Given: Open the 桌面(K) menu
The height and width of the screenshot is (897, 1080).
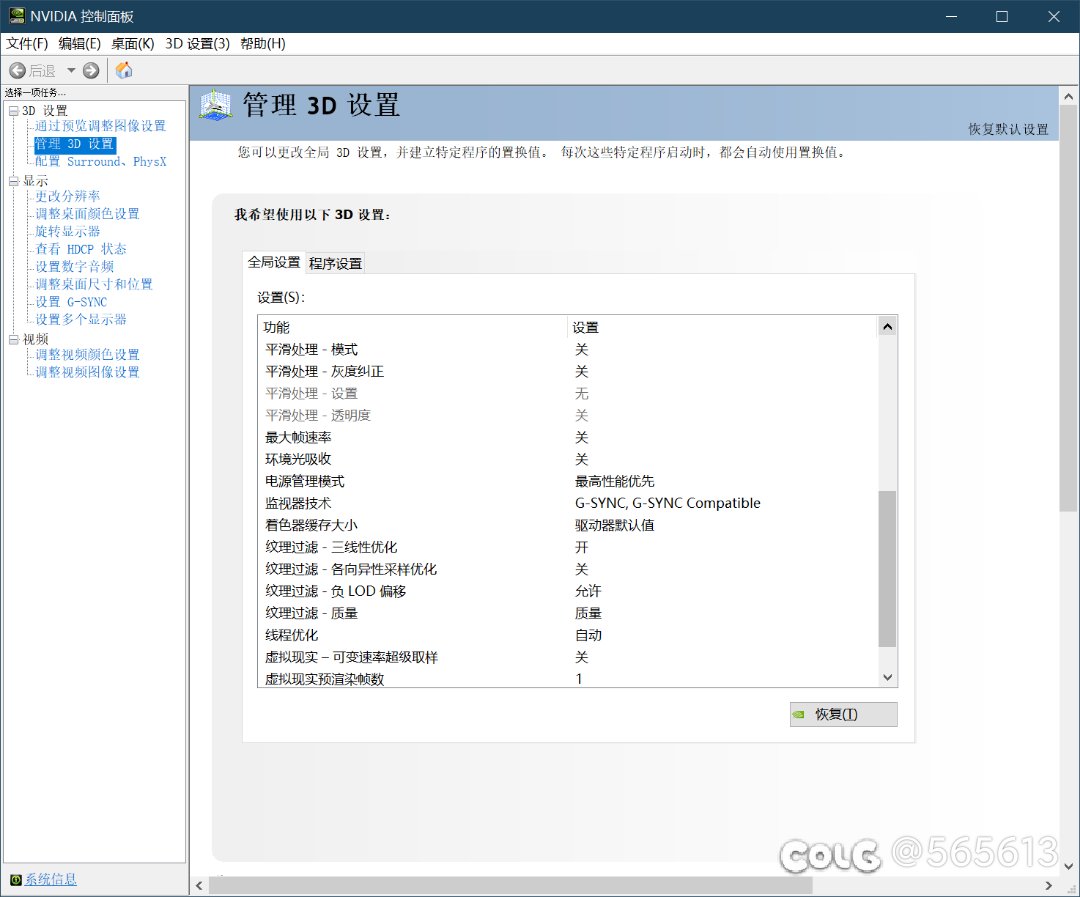Looking at the screenshot, I should tap(133, 43).
